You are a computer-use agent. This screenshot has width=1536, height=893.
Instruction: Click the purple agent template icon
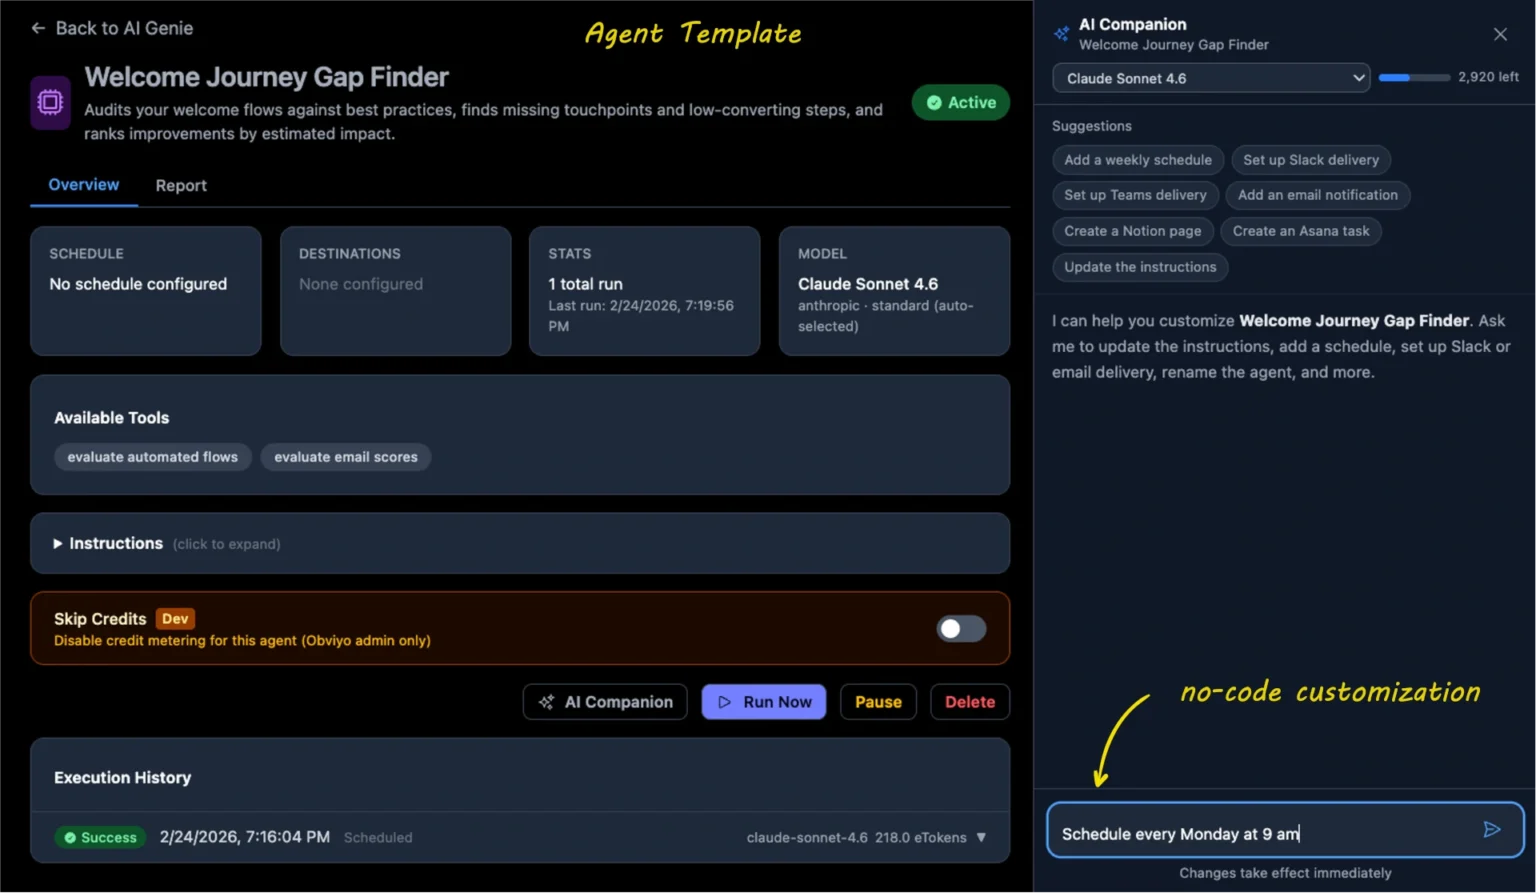point(50,102)
